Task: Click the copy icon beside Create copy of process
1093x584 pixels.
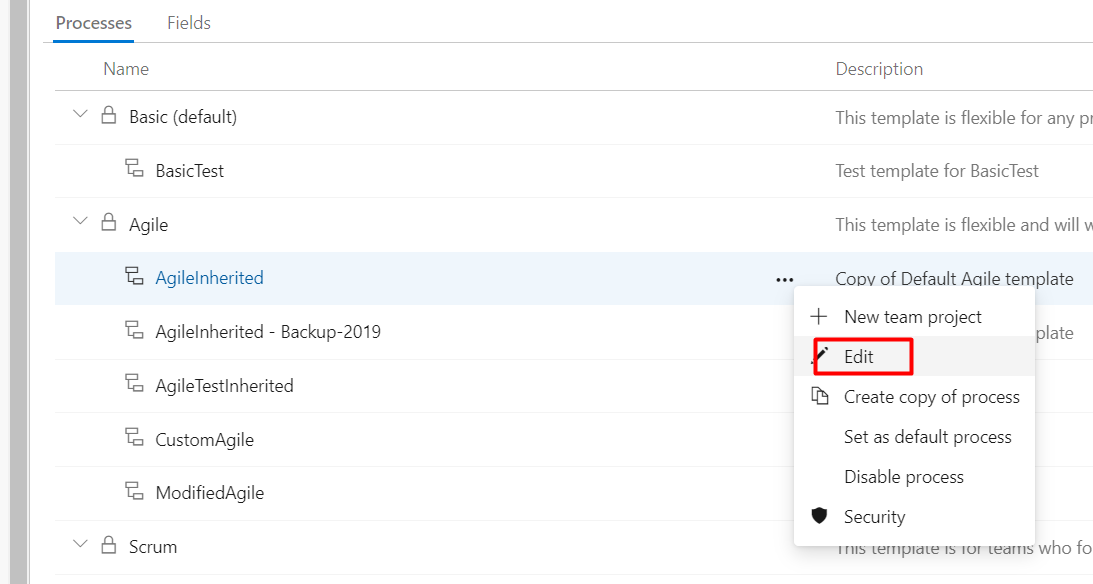Action: click(820, 396)
